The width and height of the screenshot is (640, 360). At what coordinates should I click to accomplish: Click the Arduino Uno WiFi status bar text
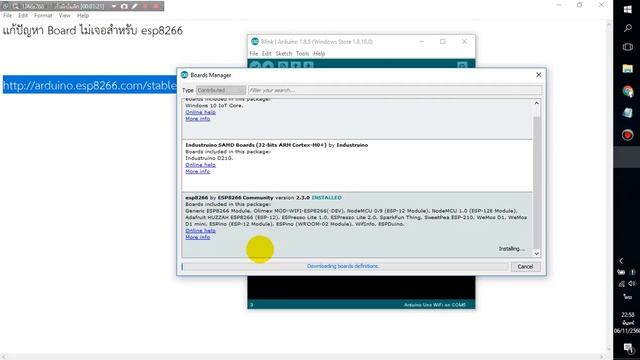[x=435, y=305]
